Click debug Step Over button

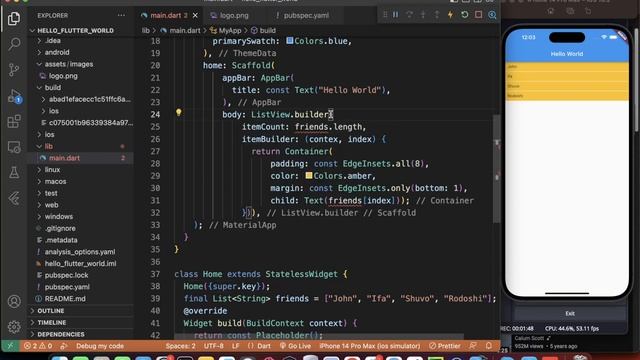click(x=409, y=15)
